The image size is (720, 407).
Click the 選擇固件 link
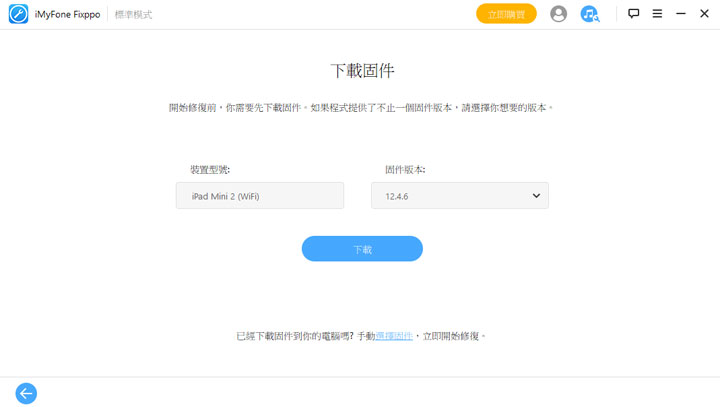(x=393, y=337)
